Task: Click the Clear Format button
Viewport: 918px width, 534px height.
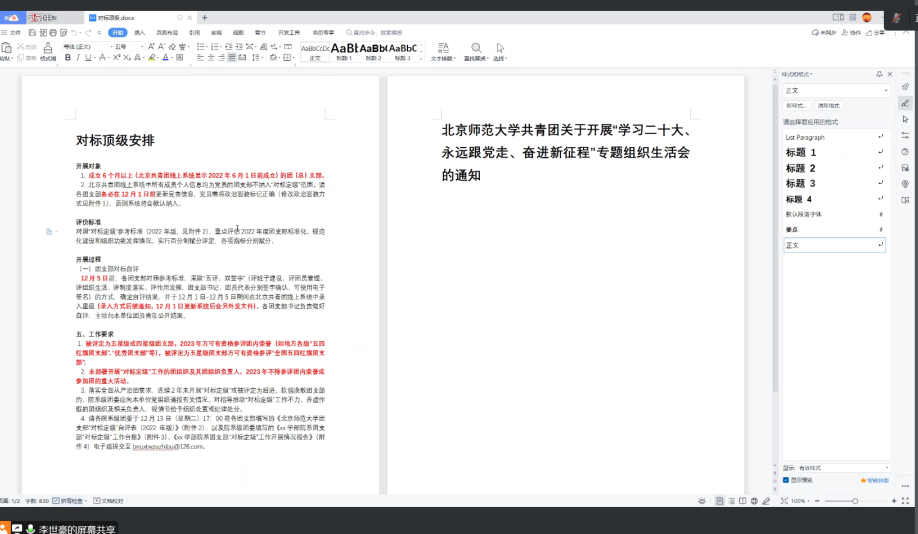Action: [829, 105]
